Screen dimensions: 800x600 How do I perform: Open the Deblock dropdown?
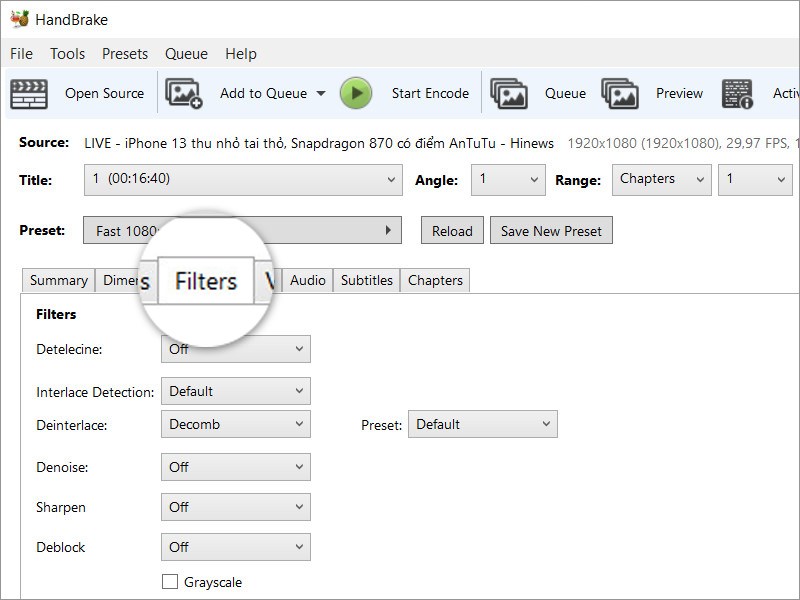coord(236,547)
